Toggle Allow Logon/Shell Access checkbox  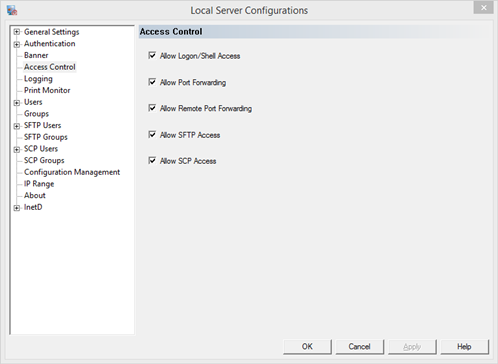[x=152, y=55]
